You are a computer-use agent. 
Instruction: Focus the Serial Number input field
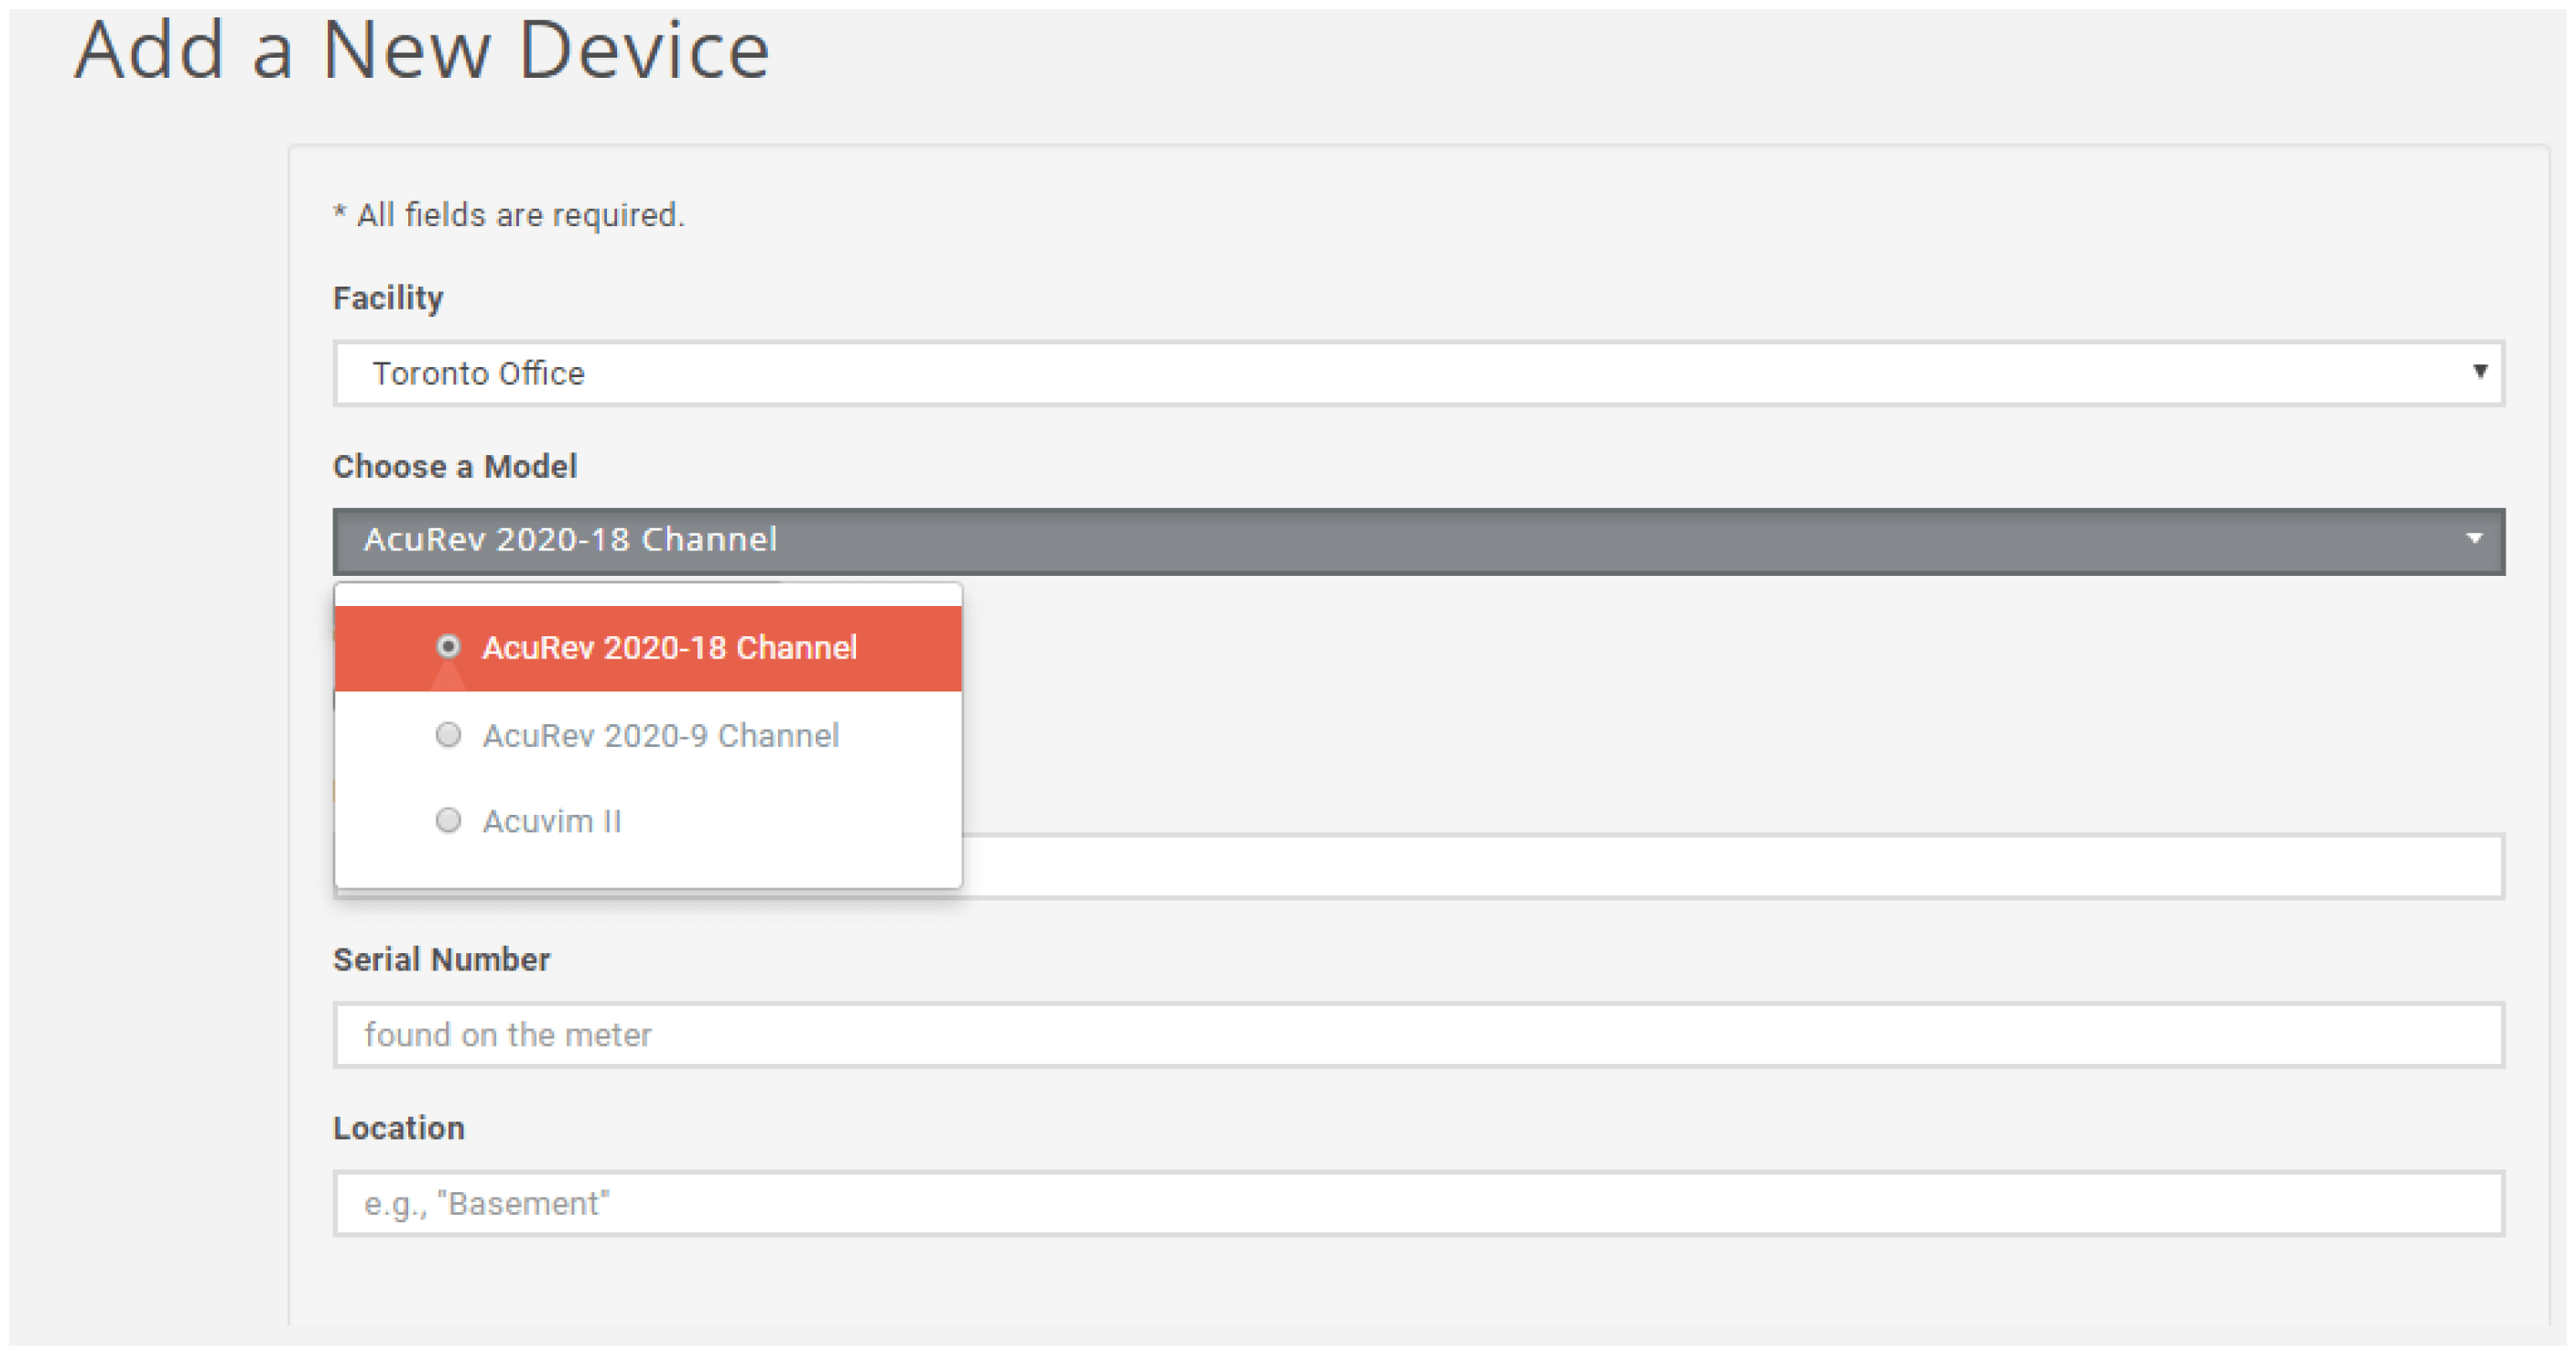coord(1417,1035)
